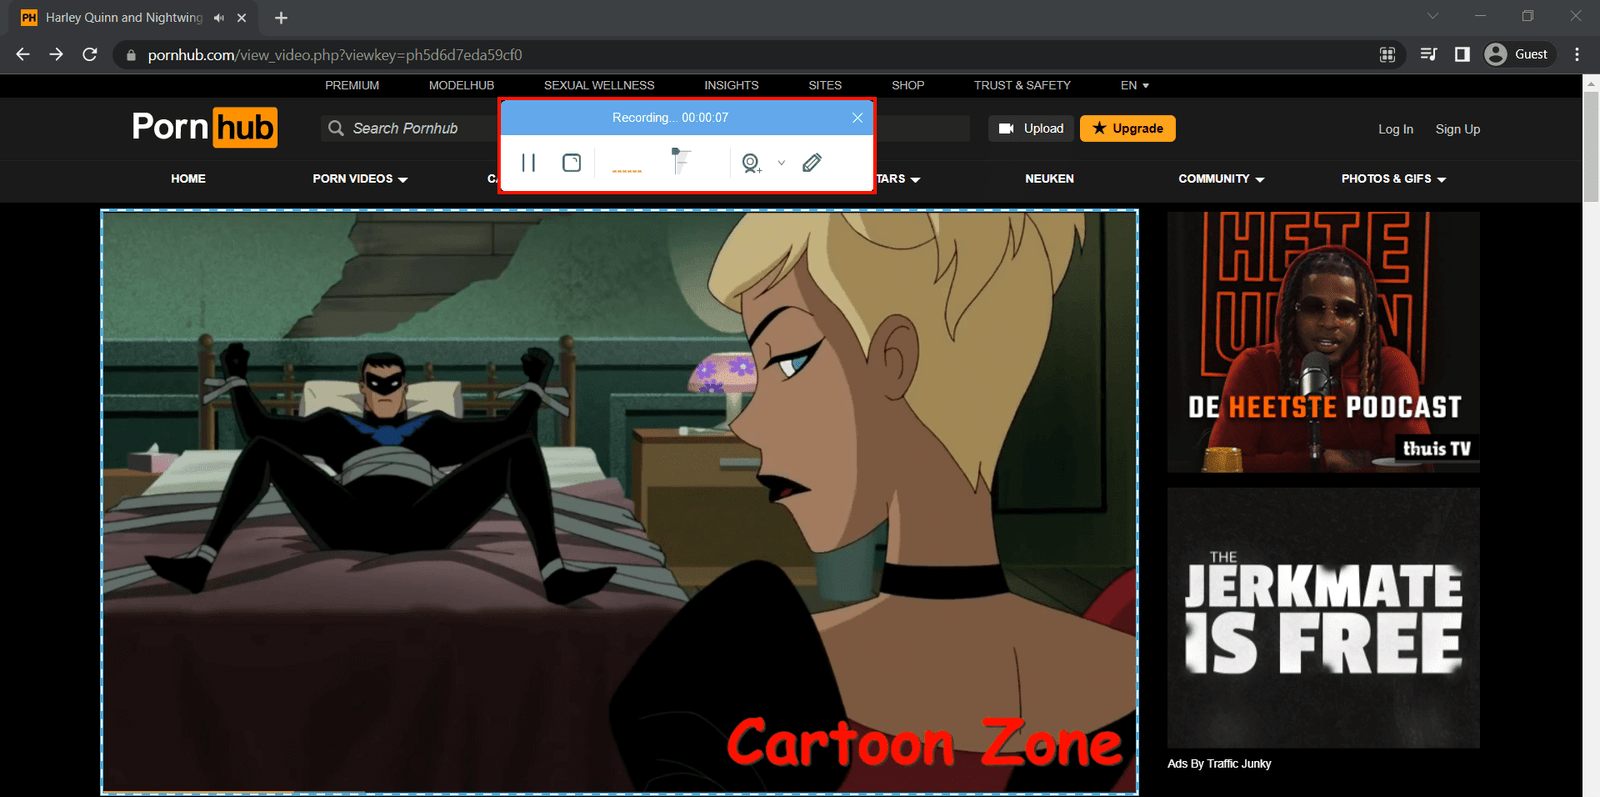The image size is (1600, 797).
Task: Toggle the browser side panel
Action: point(1462,54)
